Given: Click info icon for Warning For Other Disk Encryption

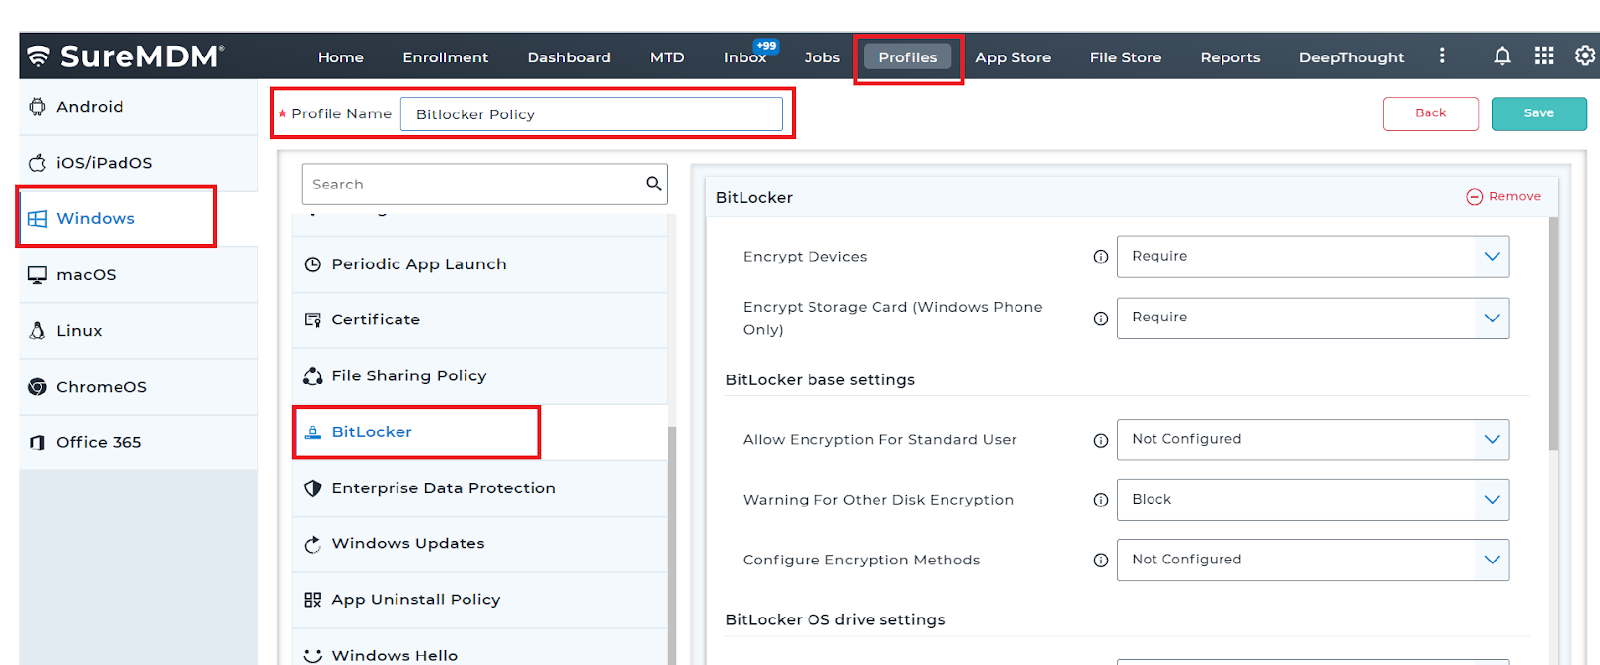Looking at the screenshot, I should click(x=1101, y=500).
